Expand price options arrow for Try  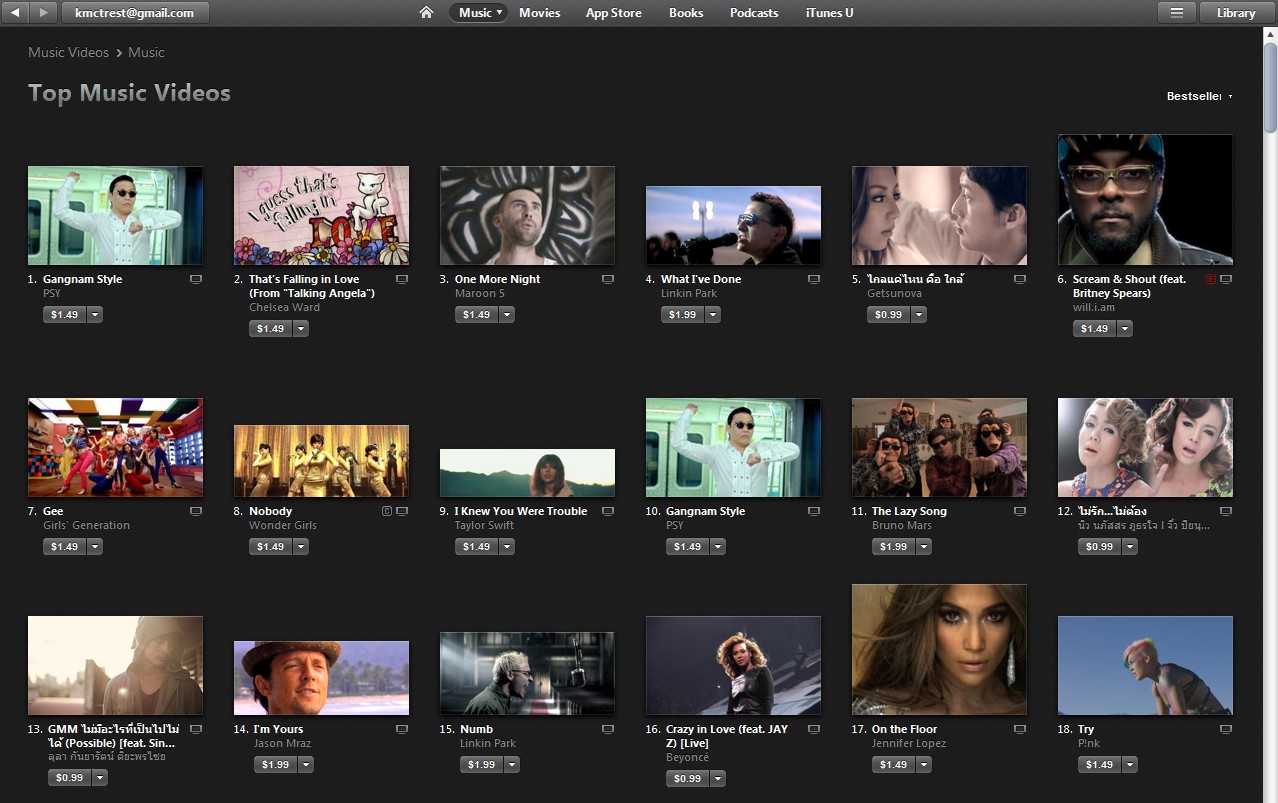coord(1130,765)
